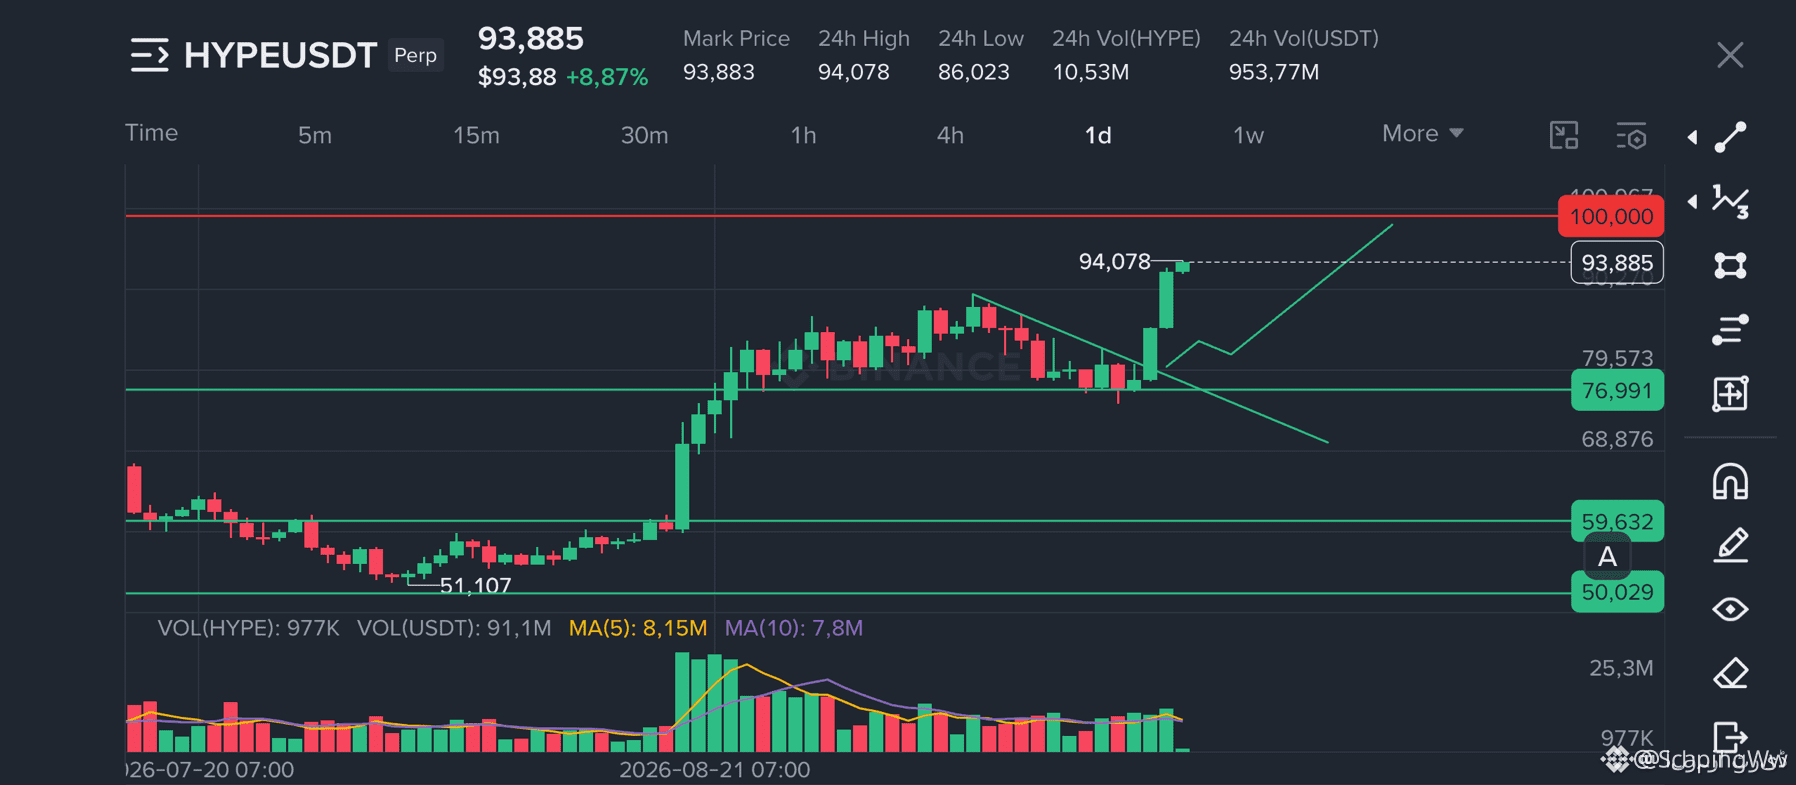Viewport: 1796px width, 785px height.
Task: Switch to the 1w timeframe
Action: point(1248,135)
